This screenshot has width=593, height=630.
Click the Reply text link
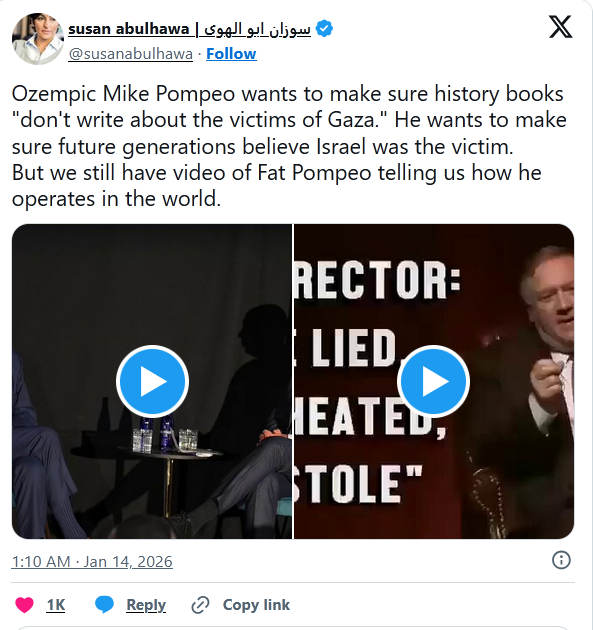pos(146,605)
